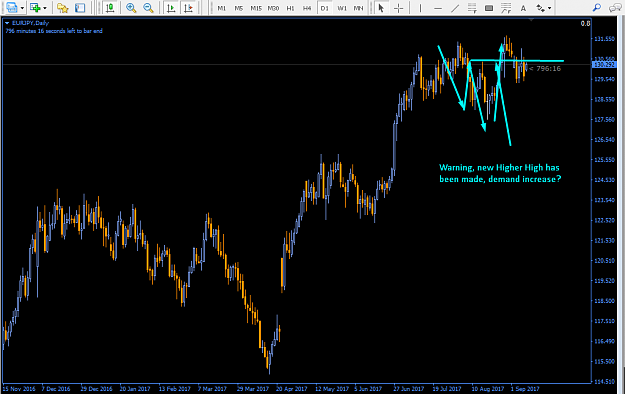
Task: Select the rectangle drawing tool
Action: [489, 8]
